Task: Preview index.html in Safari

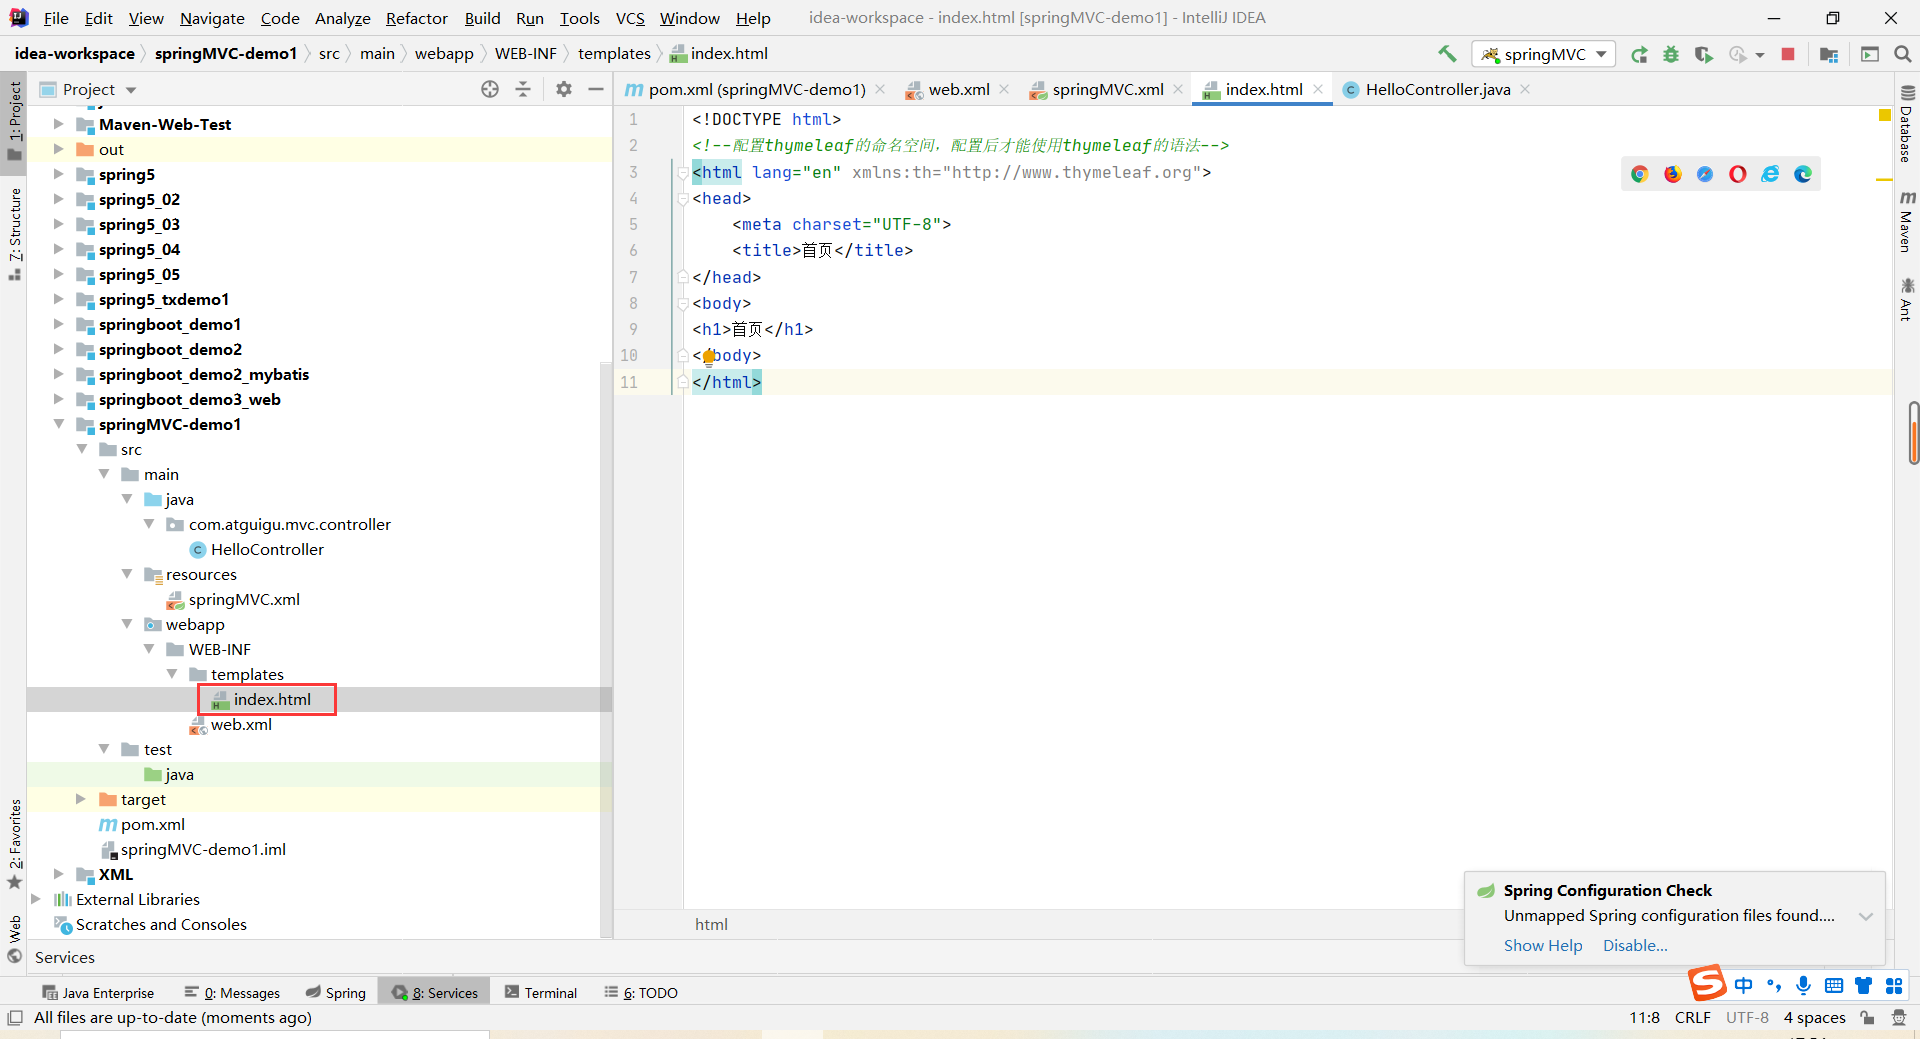Action: click(1705, 174)
